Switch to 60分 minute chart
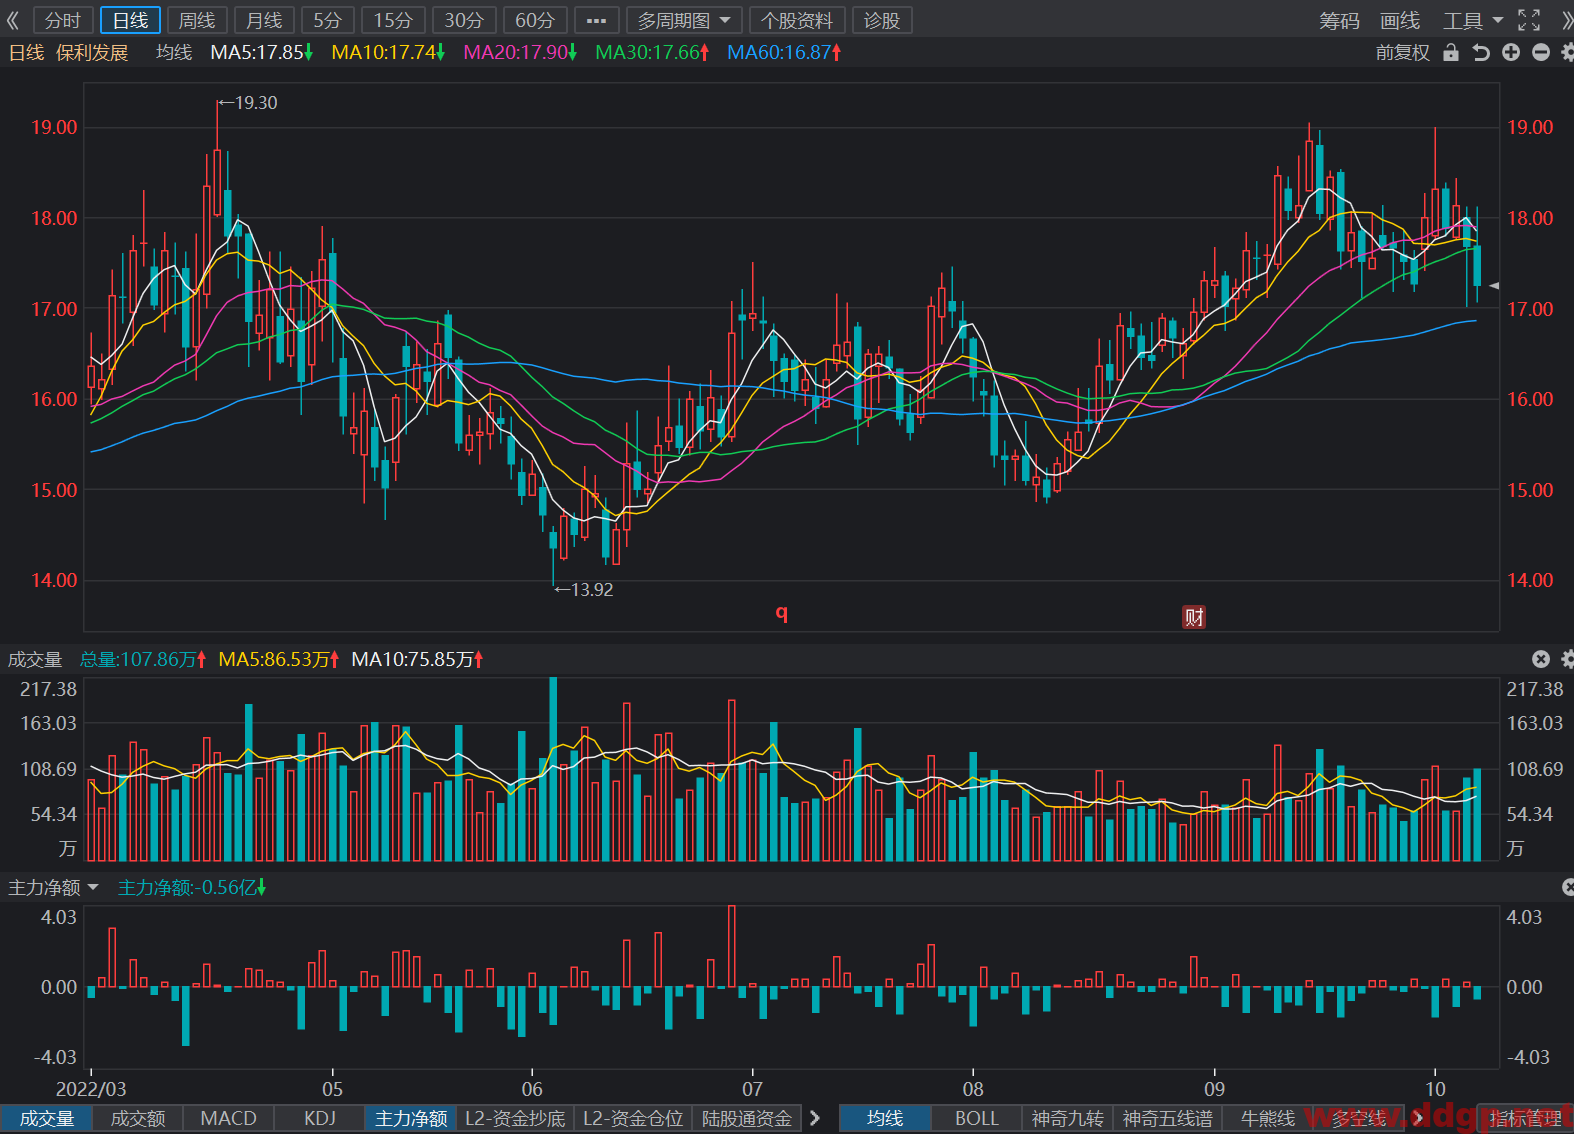This screenshot has width=1574, height=1134. click(x=535, y=20)
